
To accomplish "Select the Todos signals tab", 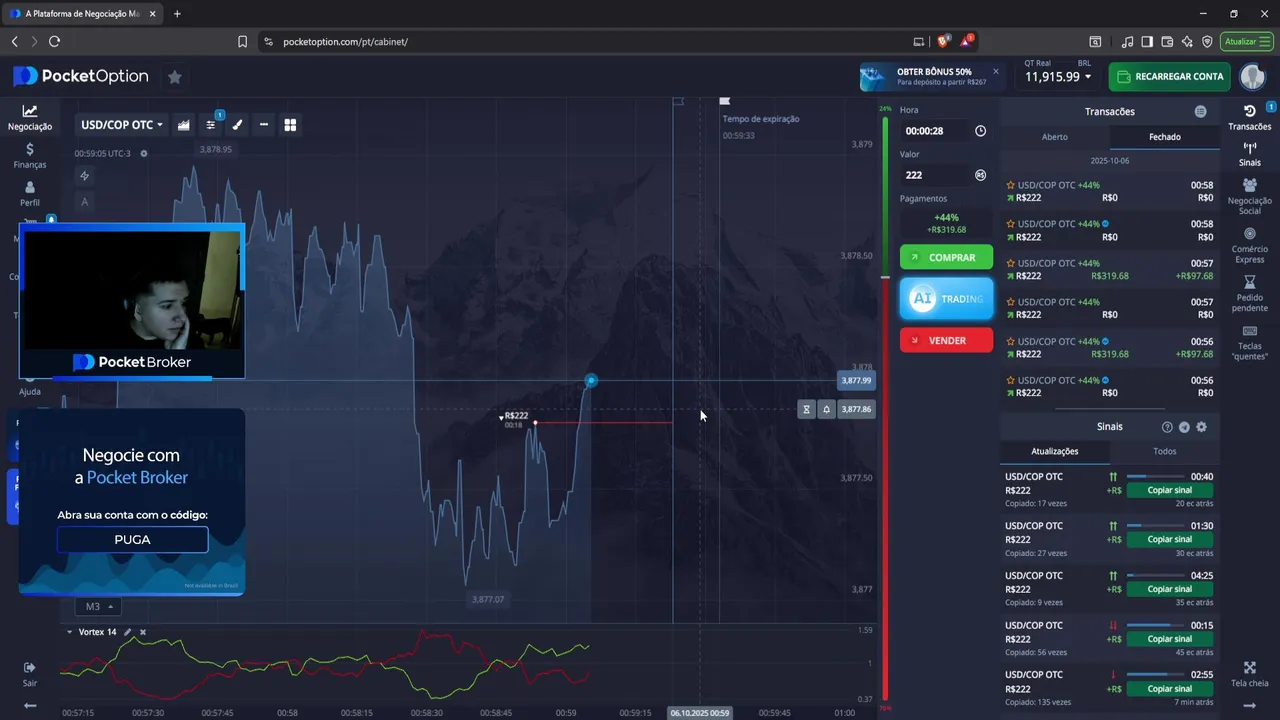I will [x=1165, y=451].
